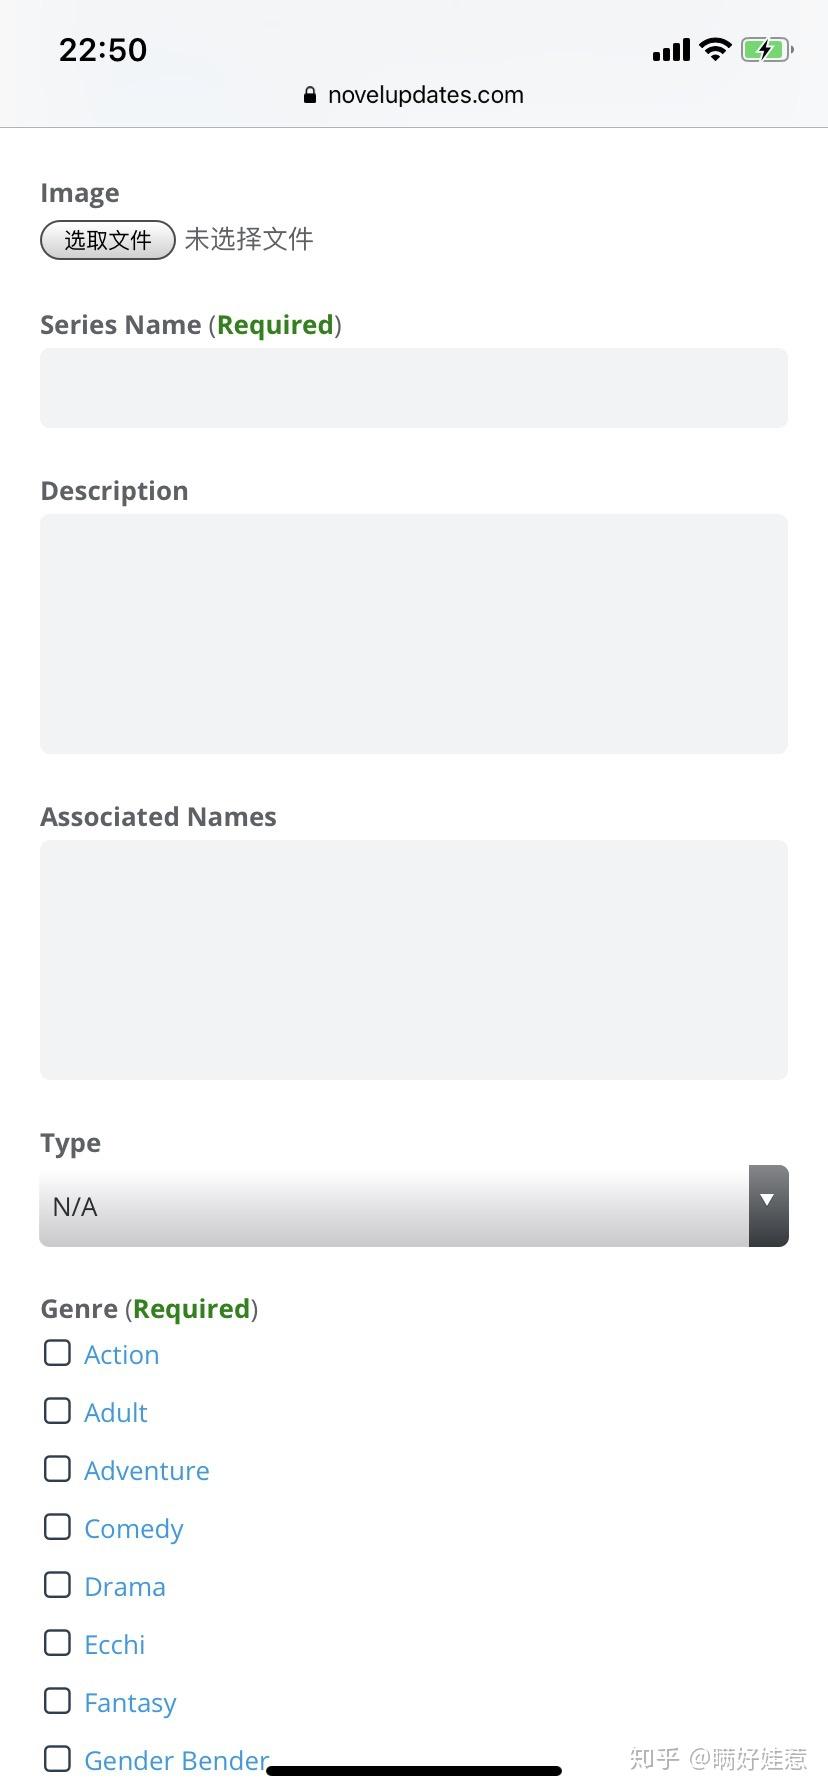828x1792 pixels.
Task: Tap the battery charging icon
Action: (x=767, y=50)
